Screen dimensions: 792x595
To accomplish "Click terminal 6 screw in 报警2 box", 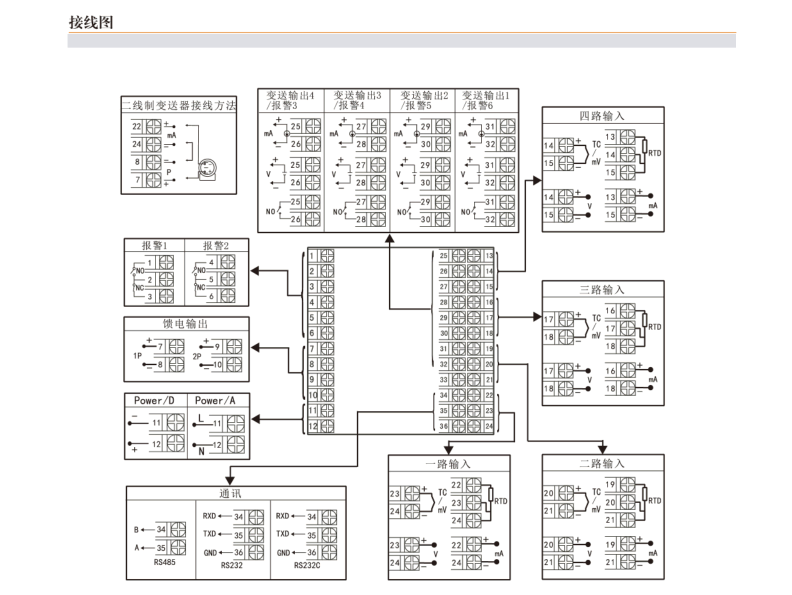I will click(226, 296).
